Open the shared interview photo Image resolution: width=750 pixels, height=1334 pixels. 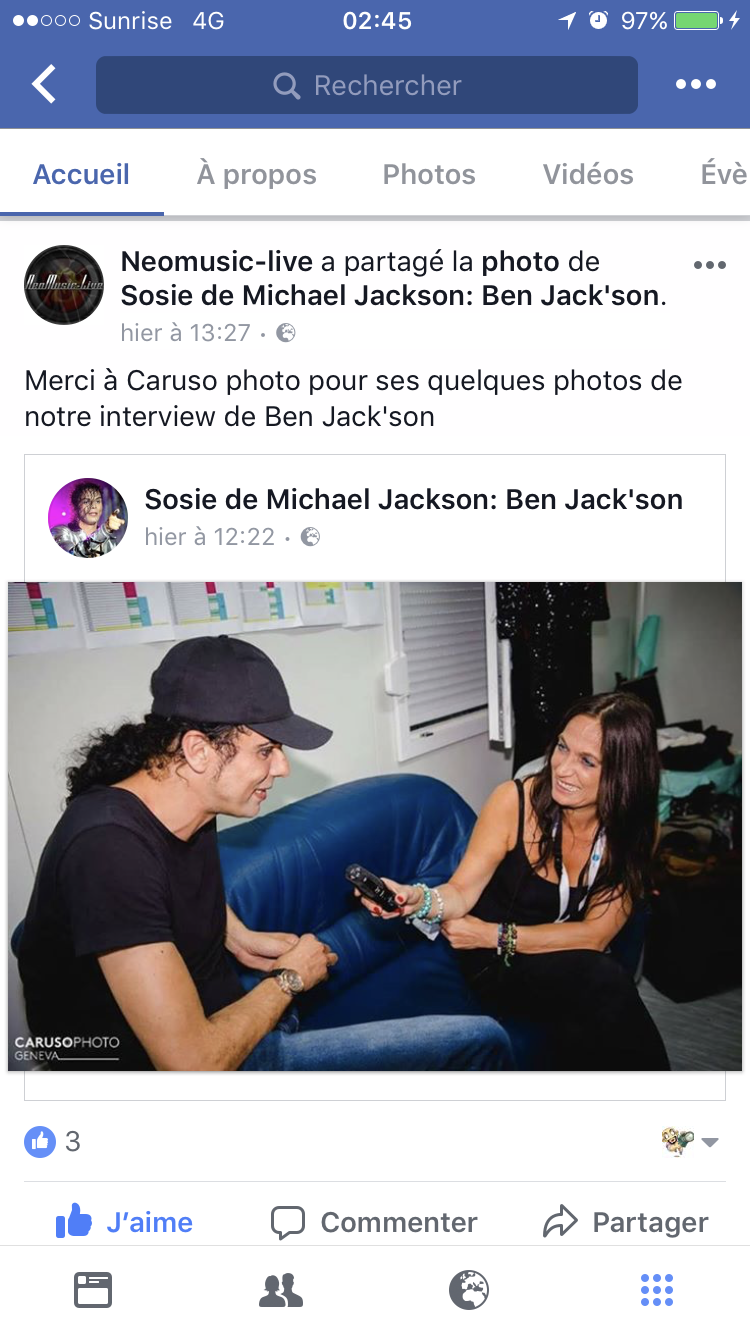point(375,826)
